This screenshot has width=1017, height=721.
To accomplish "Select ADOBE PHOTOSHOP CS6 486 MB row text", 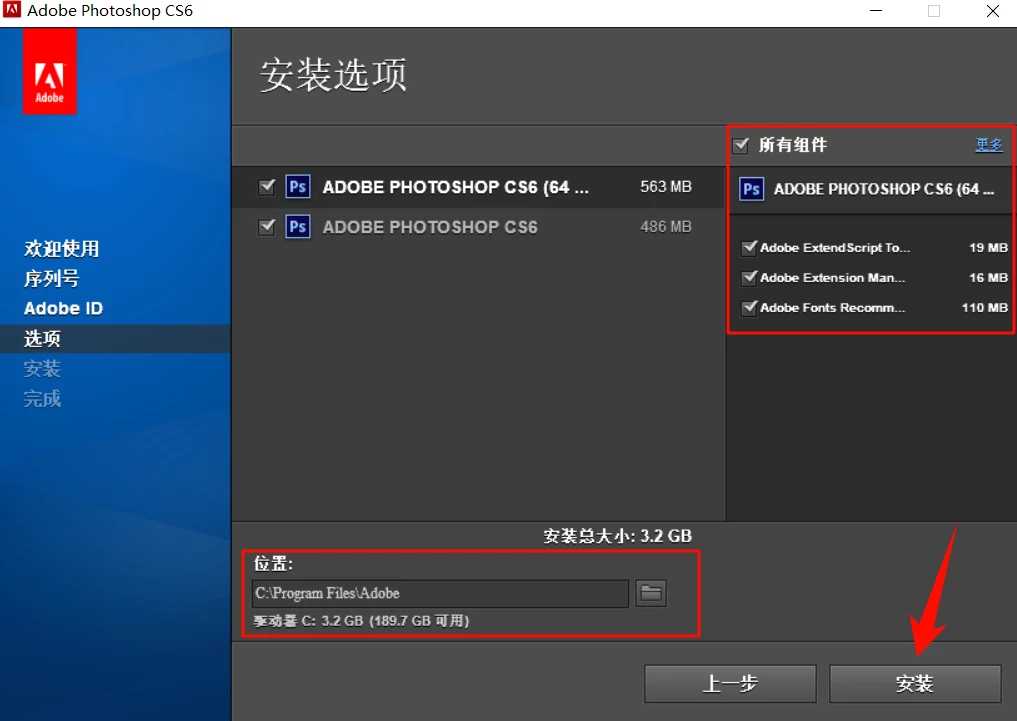I will coord(430,227).
